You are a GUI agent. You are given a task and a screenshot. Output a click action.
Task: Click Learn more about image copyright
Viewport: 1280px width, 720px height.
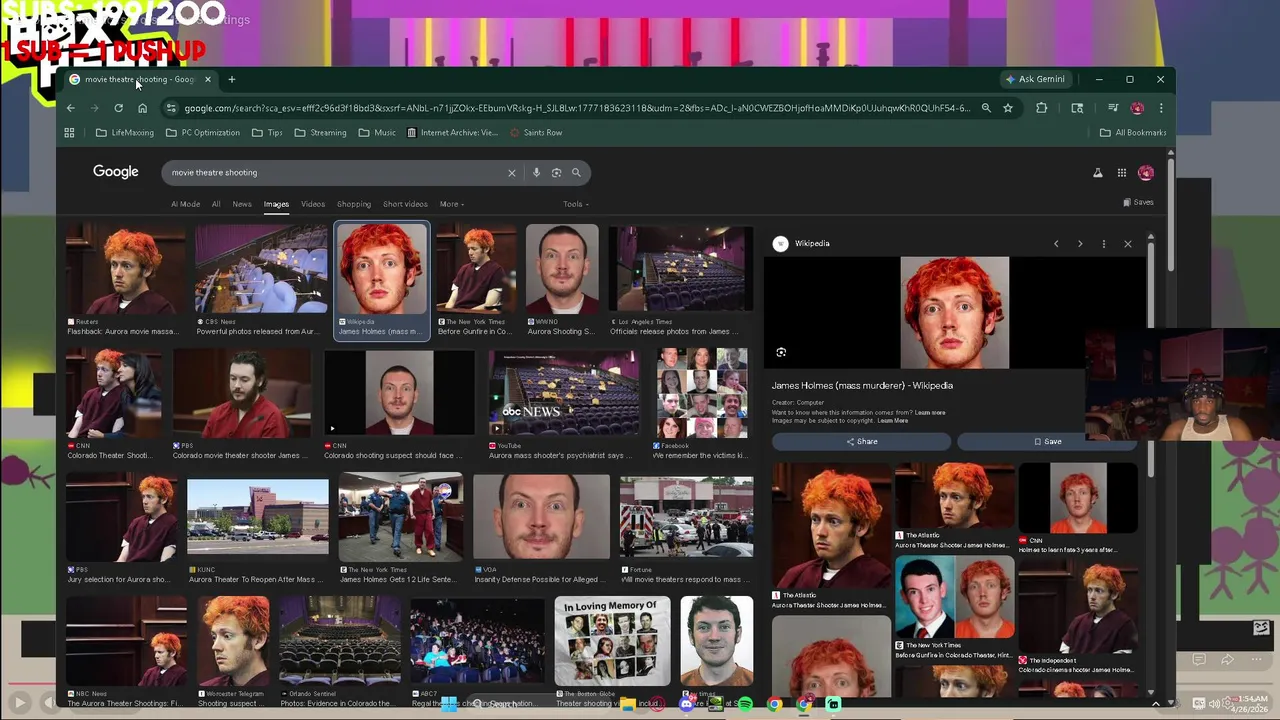click(x=893, y=421)
